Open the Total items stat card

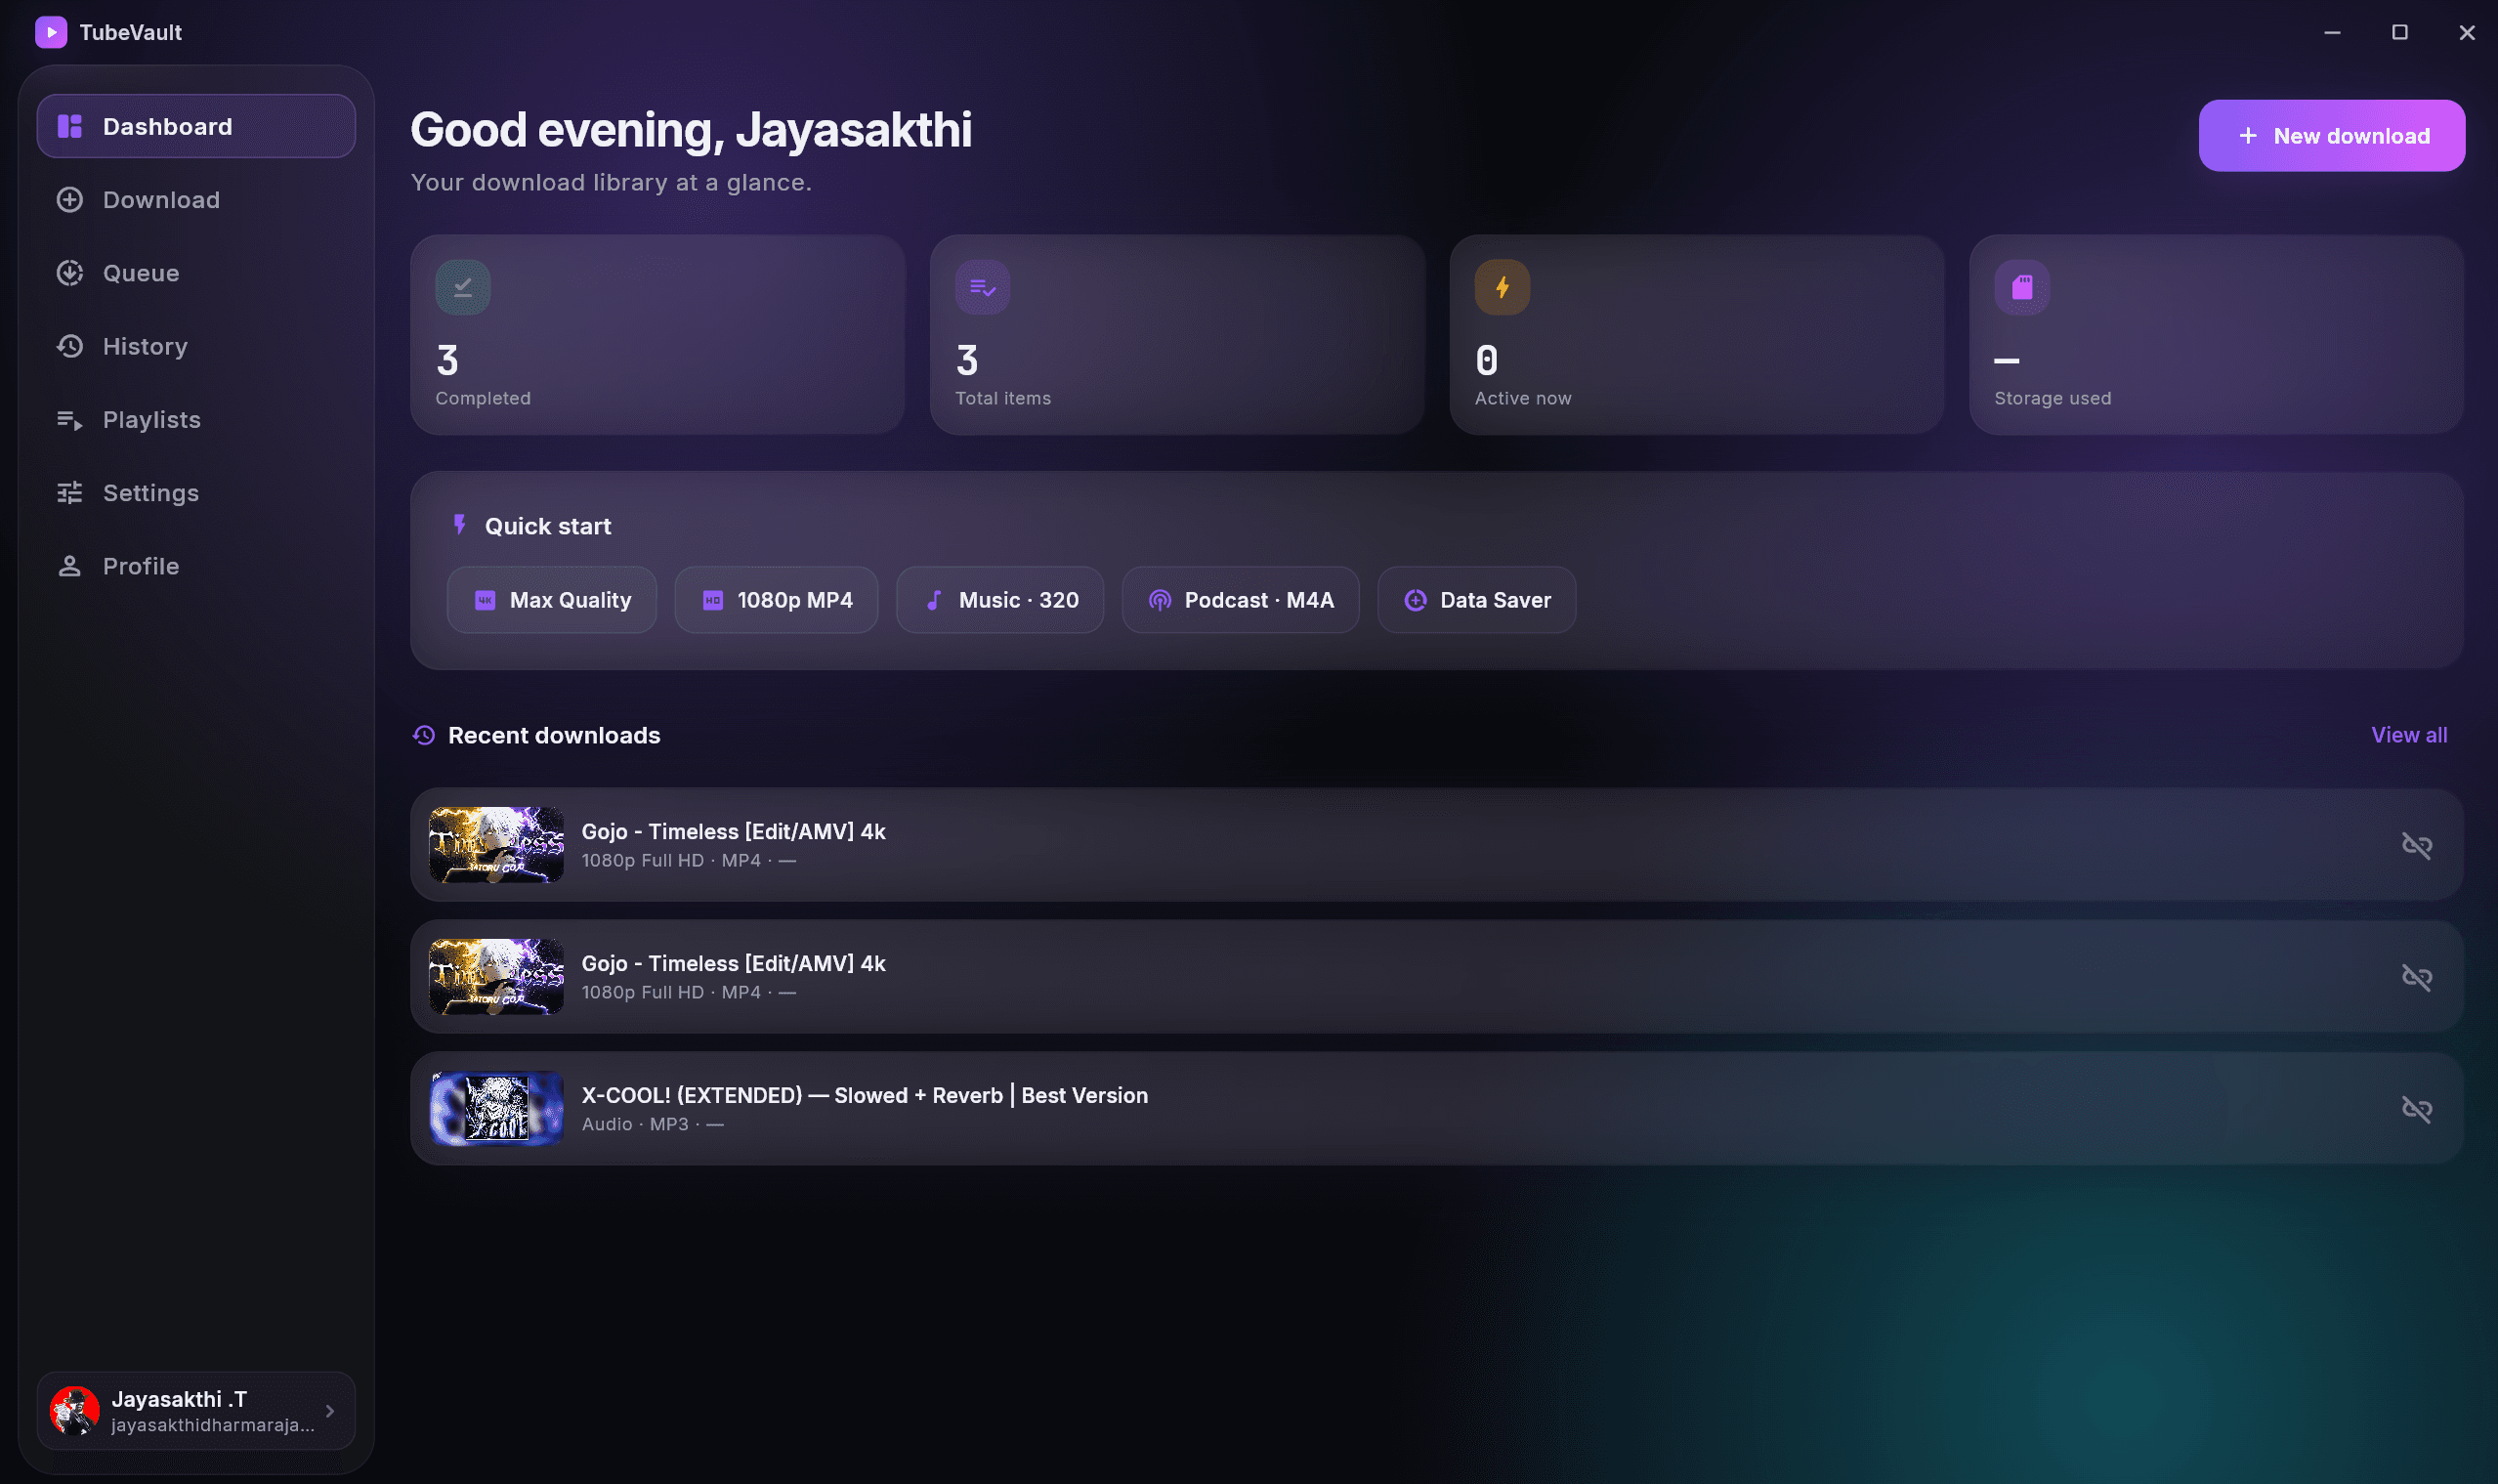click(1177, 334)
